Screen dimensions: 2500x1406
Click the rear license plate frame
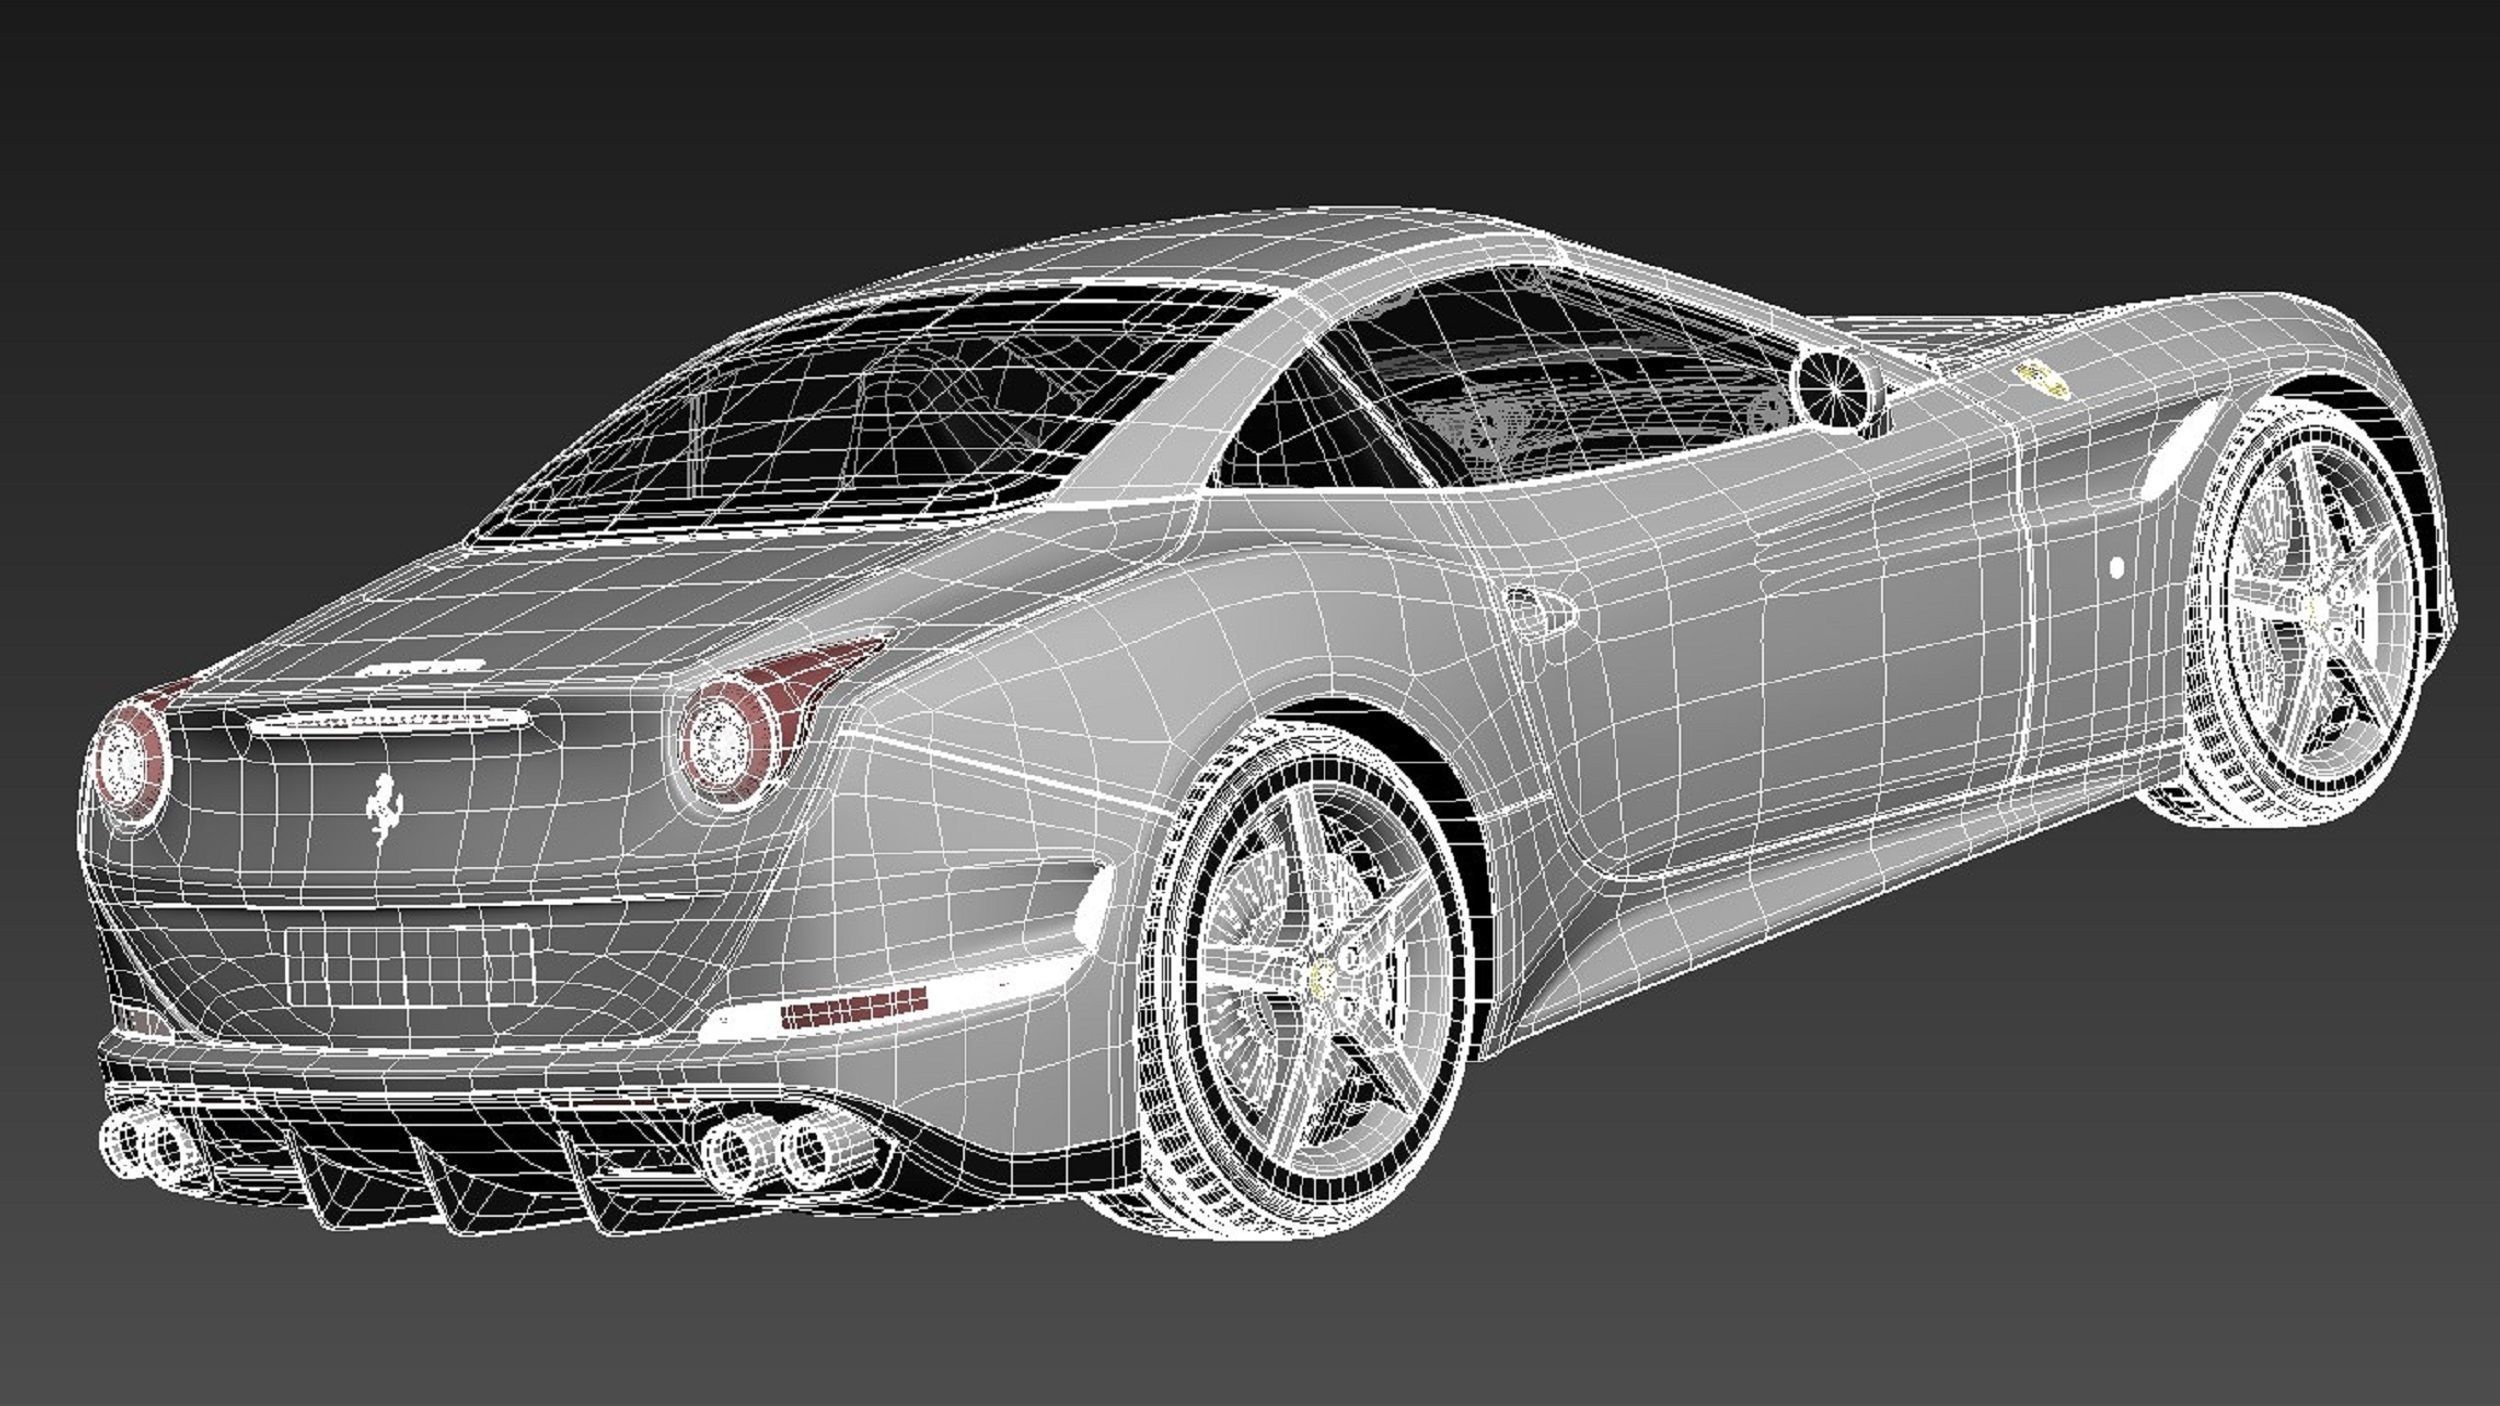(409, 967)
